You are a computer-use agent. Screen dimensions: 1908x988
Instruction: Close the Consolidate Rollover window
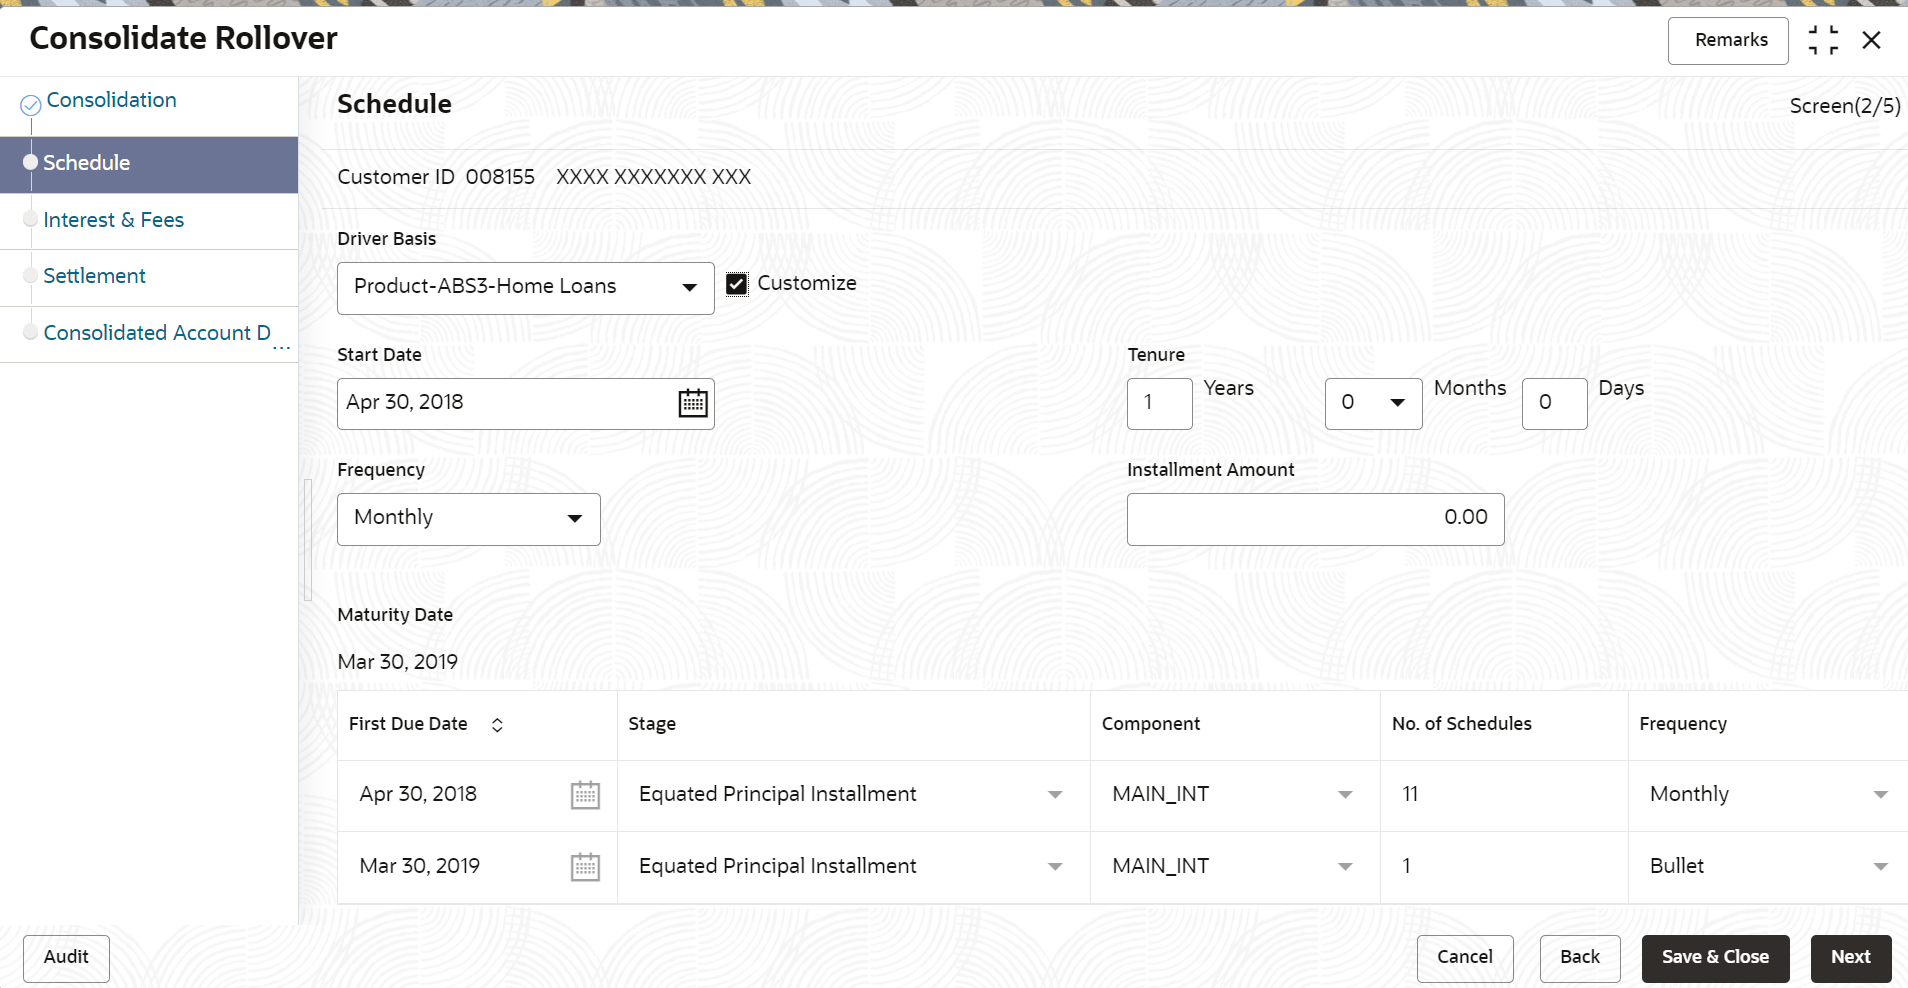1872,40
